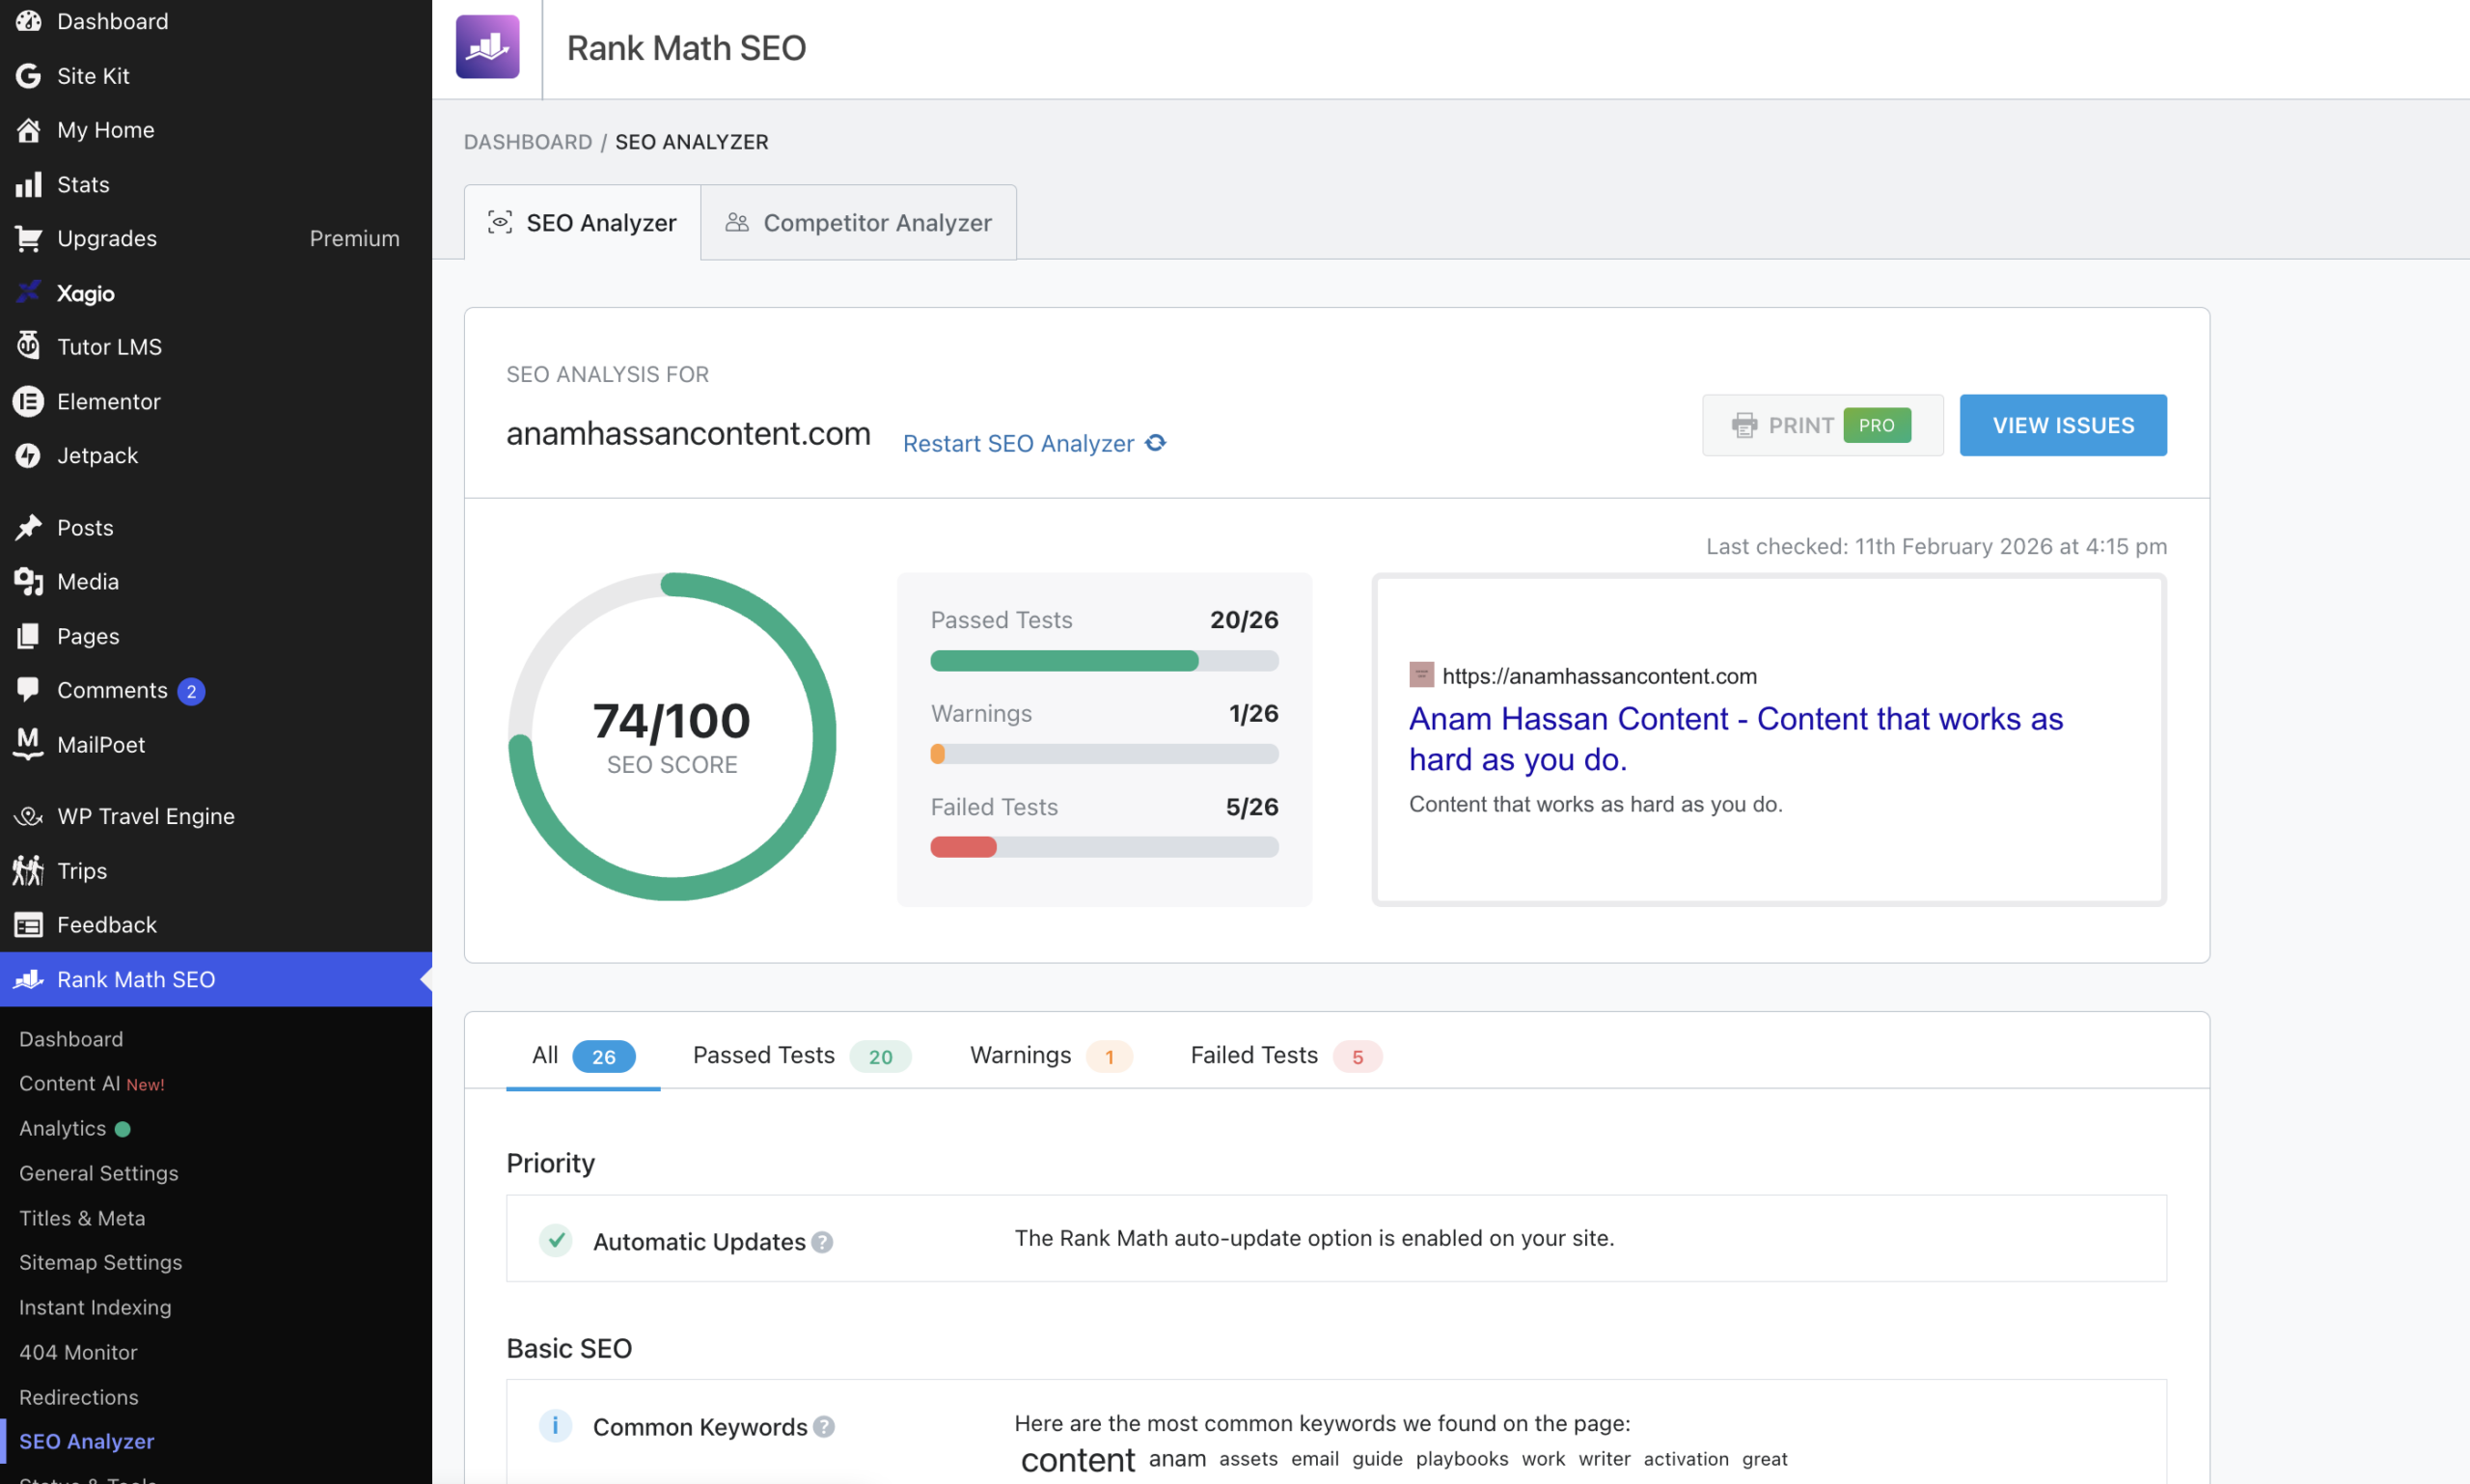Viewport: 2470px width, 1484px height.
Task: Click the MailPoet icon in sidebar
Action: tap(28, 744)
